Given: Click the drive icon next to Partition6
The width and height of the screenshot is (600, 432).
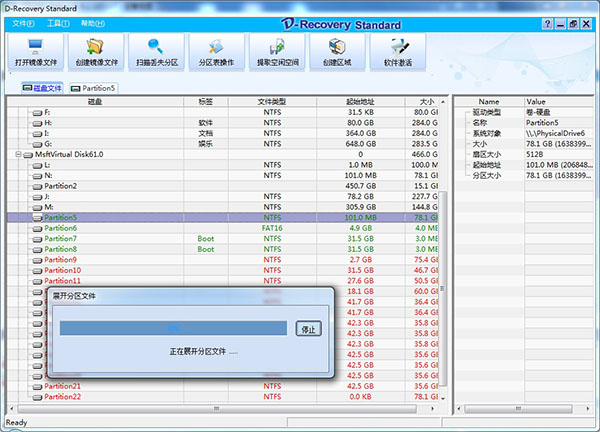Looking at the screenshot, I should (x=37, y=228).
